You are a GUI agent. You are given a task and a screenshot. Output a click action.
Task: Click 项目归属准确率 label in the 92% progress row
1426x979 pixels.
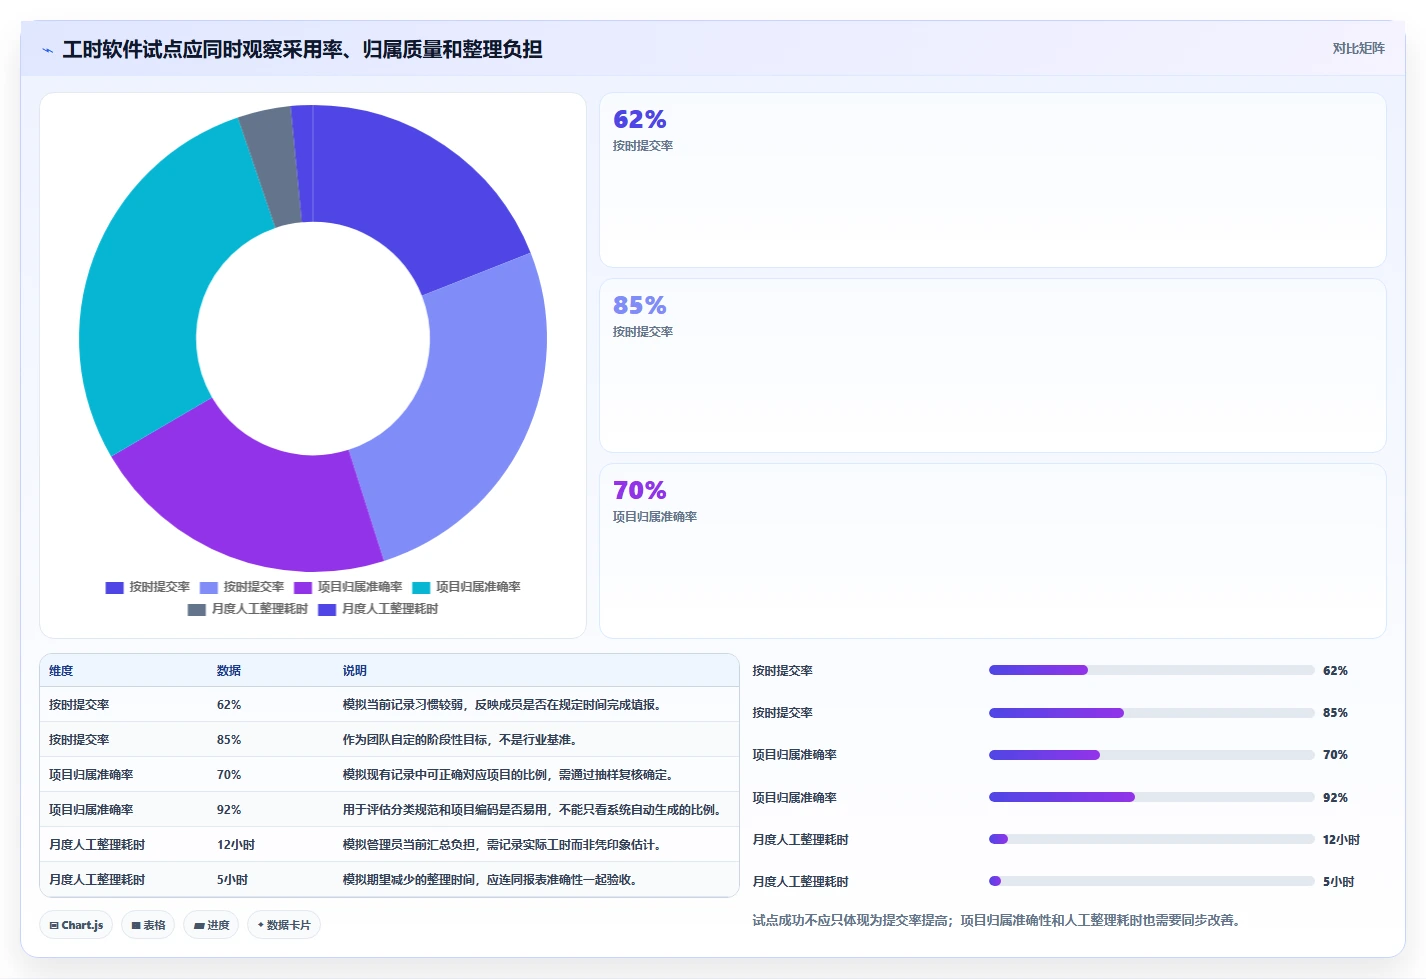point(794,798)
